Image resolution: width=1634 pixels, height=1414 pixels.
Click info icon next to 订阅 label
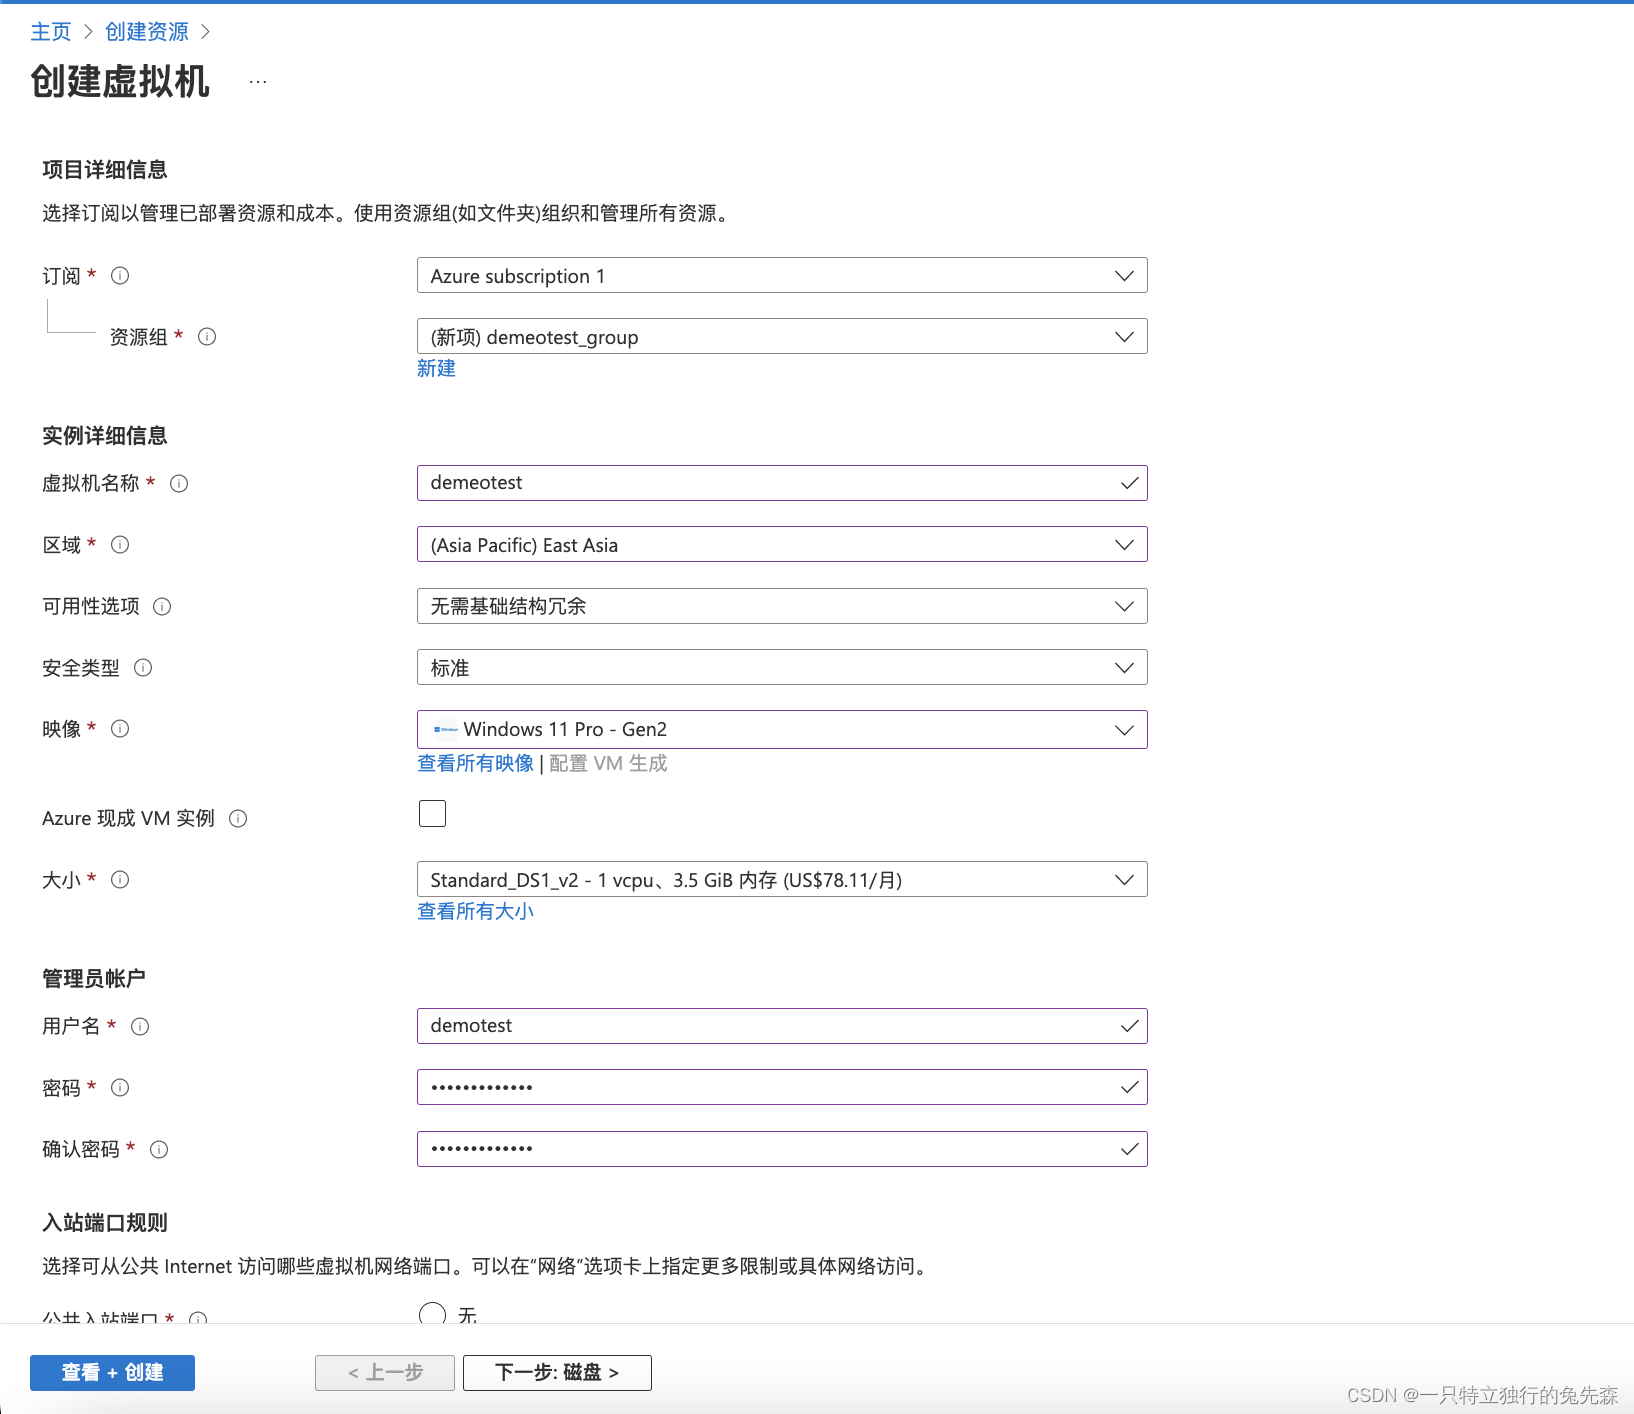(120, 276)
